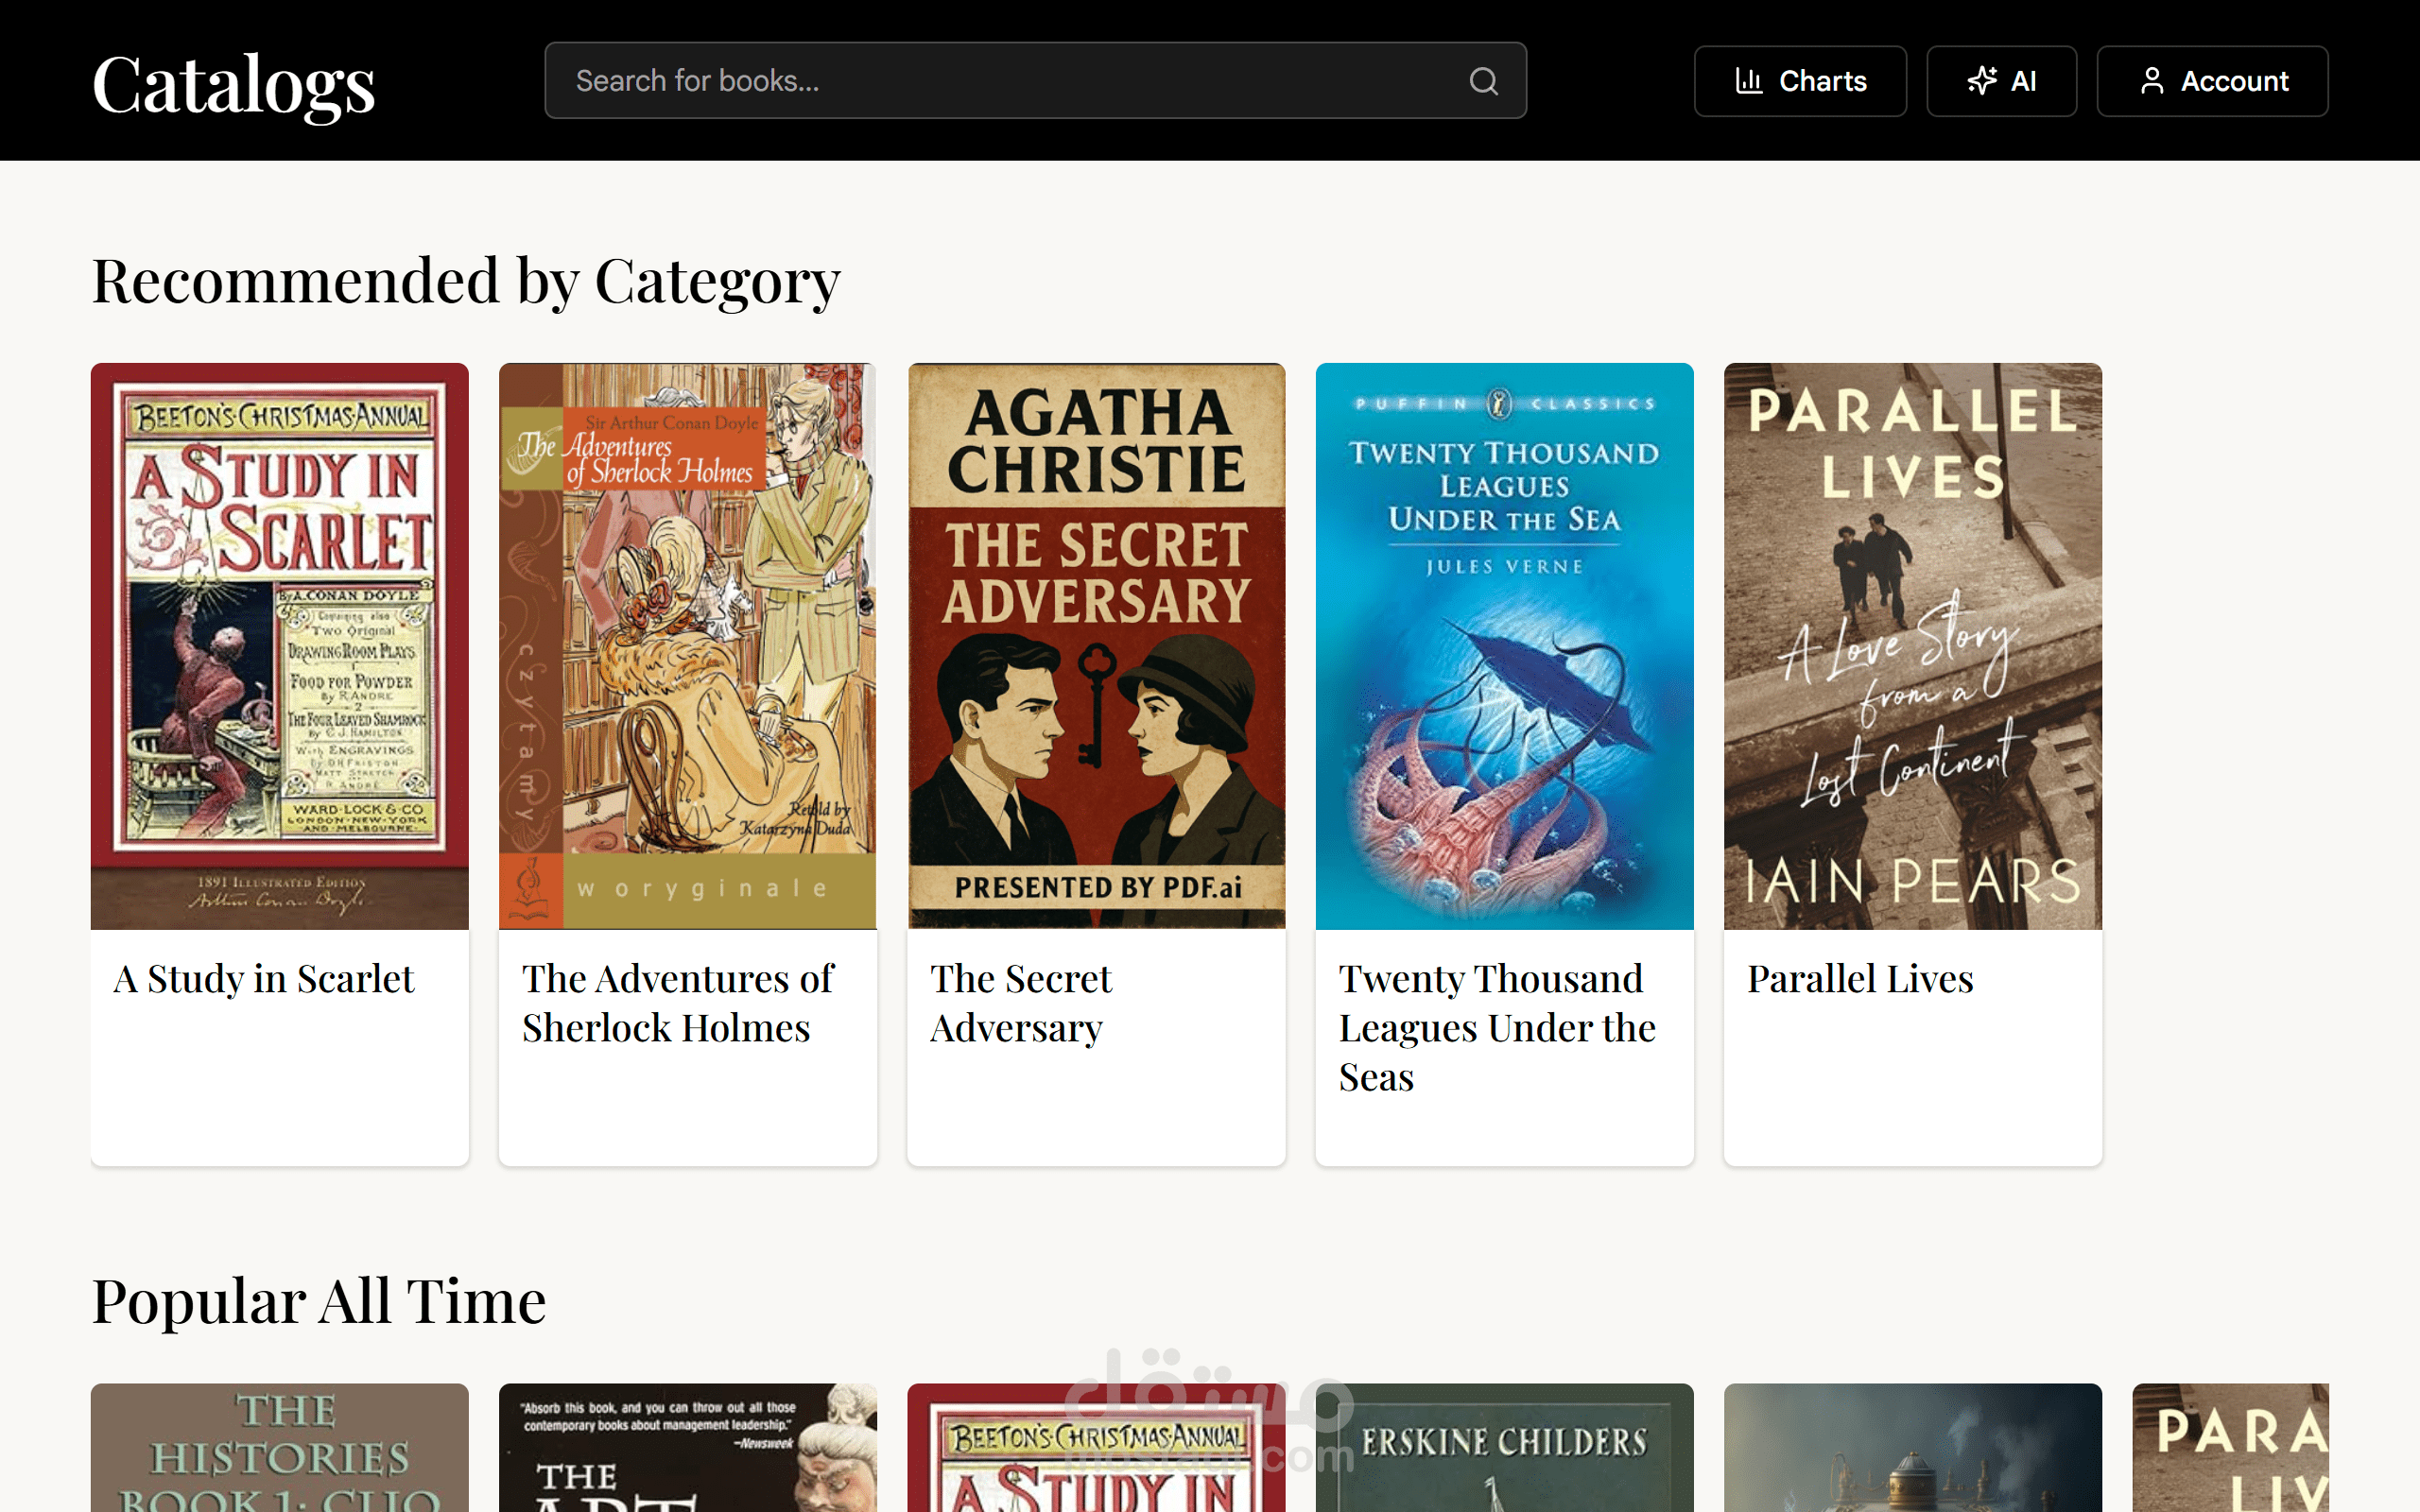
Task: Open Twenty Thousand Leagues Under the Sea cover
Action: click(1504, 646)
